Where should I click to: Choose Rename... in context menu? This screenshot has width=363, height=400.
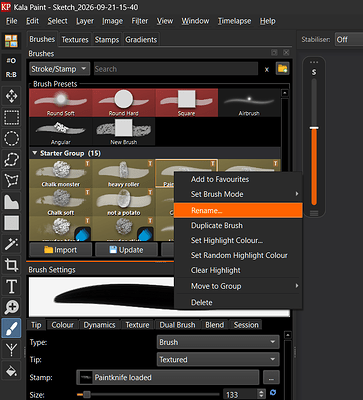[x=238, y=211]
